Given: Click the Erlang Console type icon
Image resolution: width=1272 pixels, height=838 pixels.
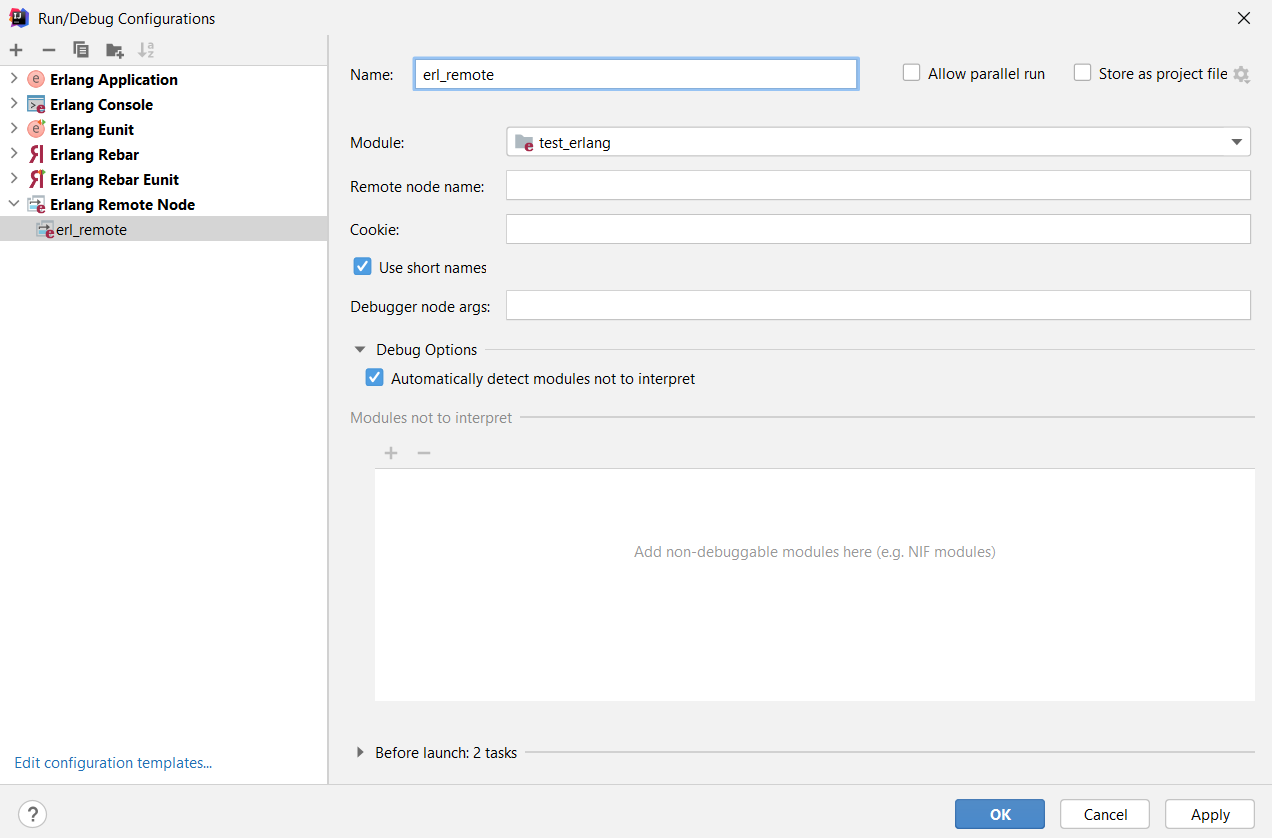Looking at the screenshot, I should [x=36, y=104].
